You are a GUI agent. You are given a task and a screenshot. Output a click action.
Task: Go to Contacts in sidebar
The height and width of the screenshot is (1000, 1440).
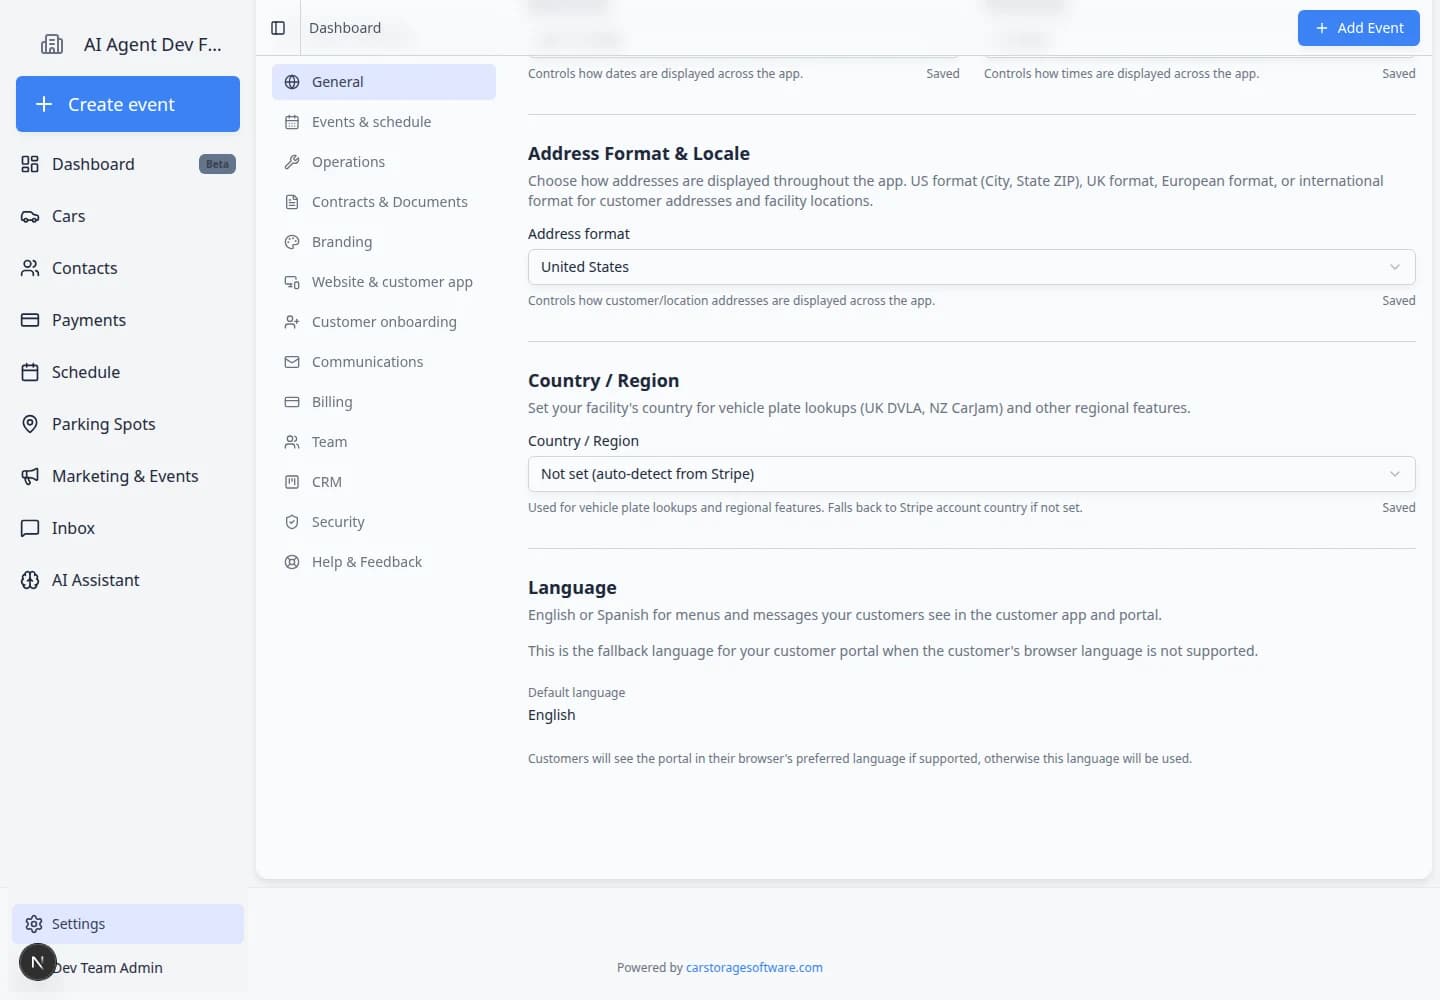[x=128, y=268]
